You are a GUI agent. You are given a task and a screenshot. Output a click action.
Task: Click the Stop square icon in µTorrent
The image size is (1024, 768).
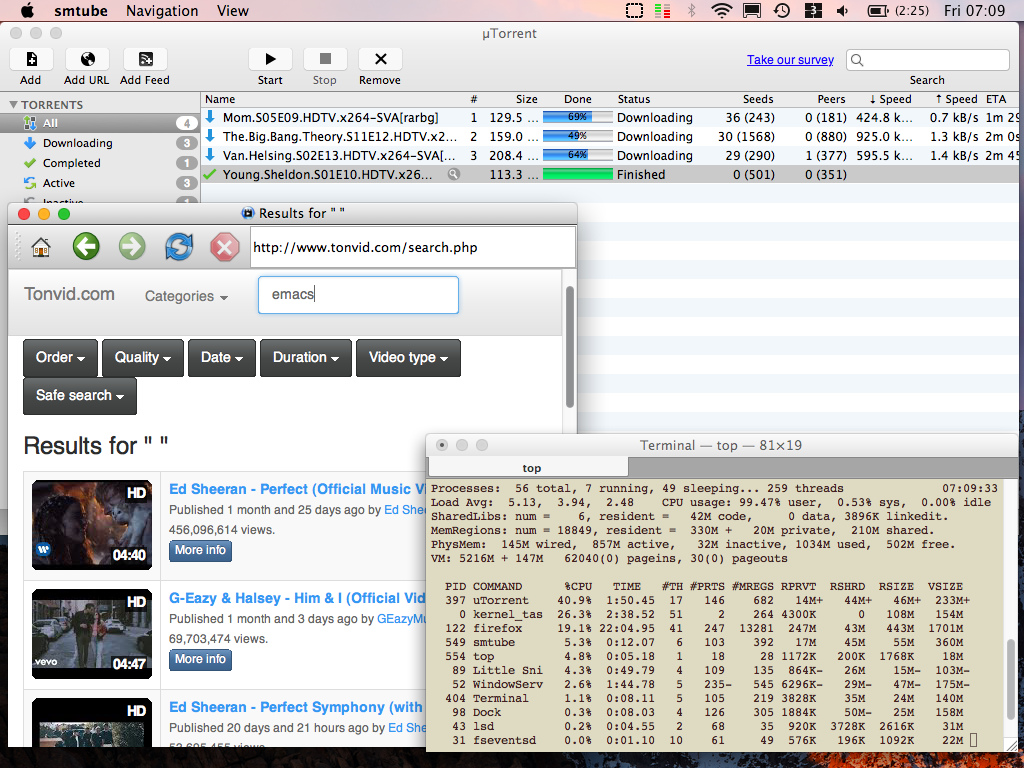tap(325, 59)
